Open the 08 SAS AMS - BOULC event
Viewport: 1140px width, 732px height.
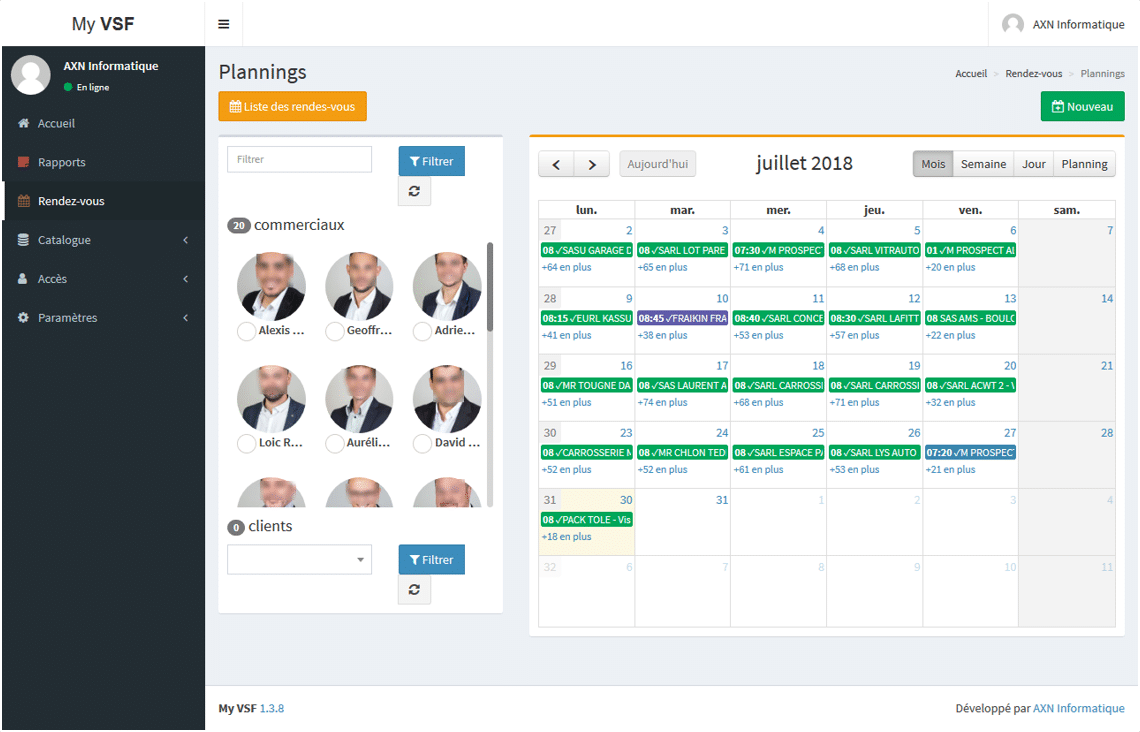[x=970, y=318]
